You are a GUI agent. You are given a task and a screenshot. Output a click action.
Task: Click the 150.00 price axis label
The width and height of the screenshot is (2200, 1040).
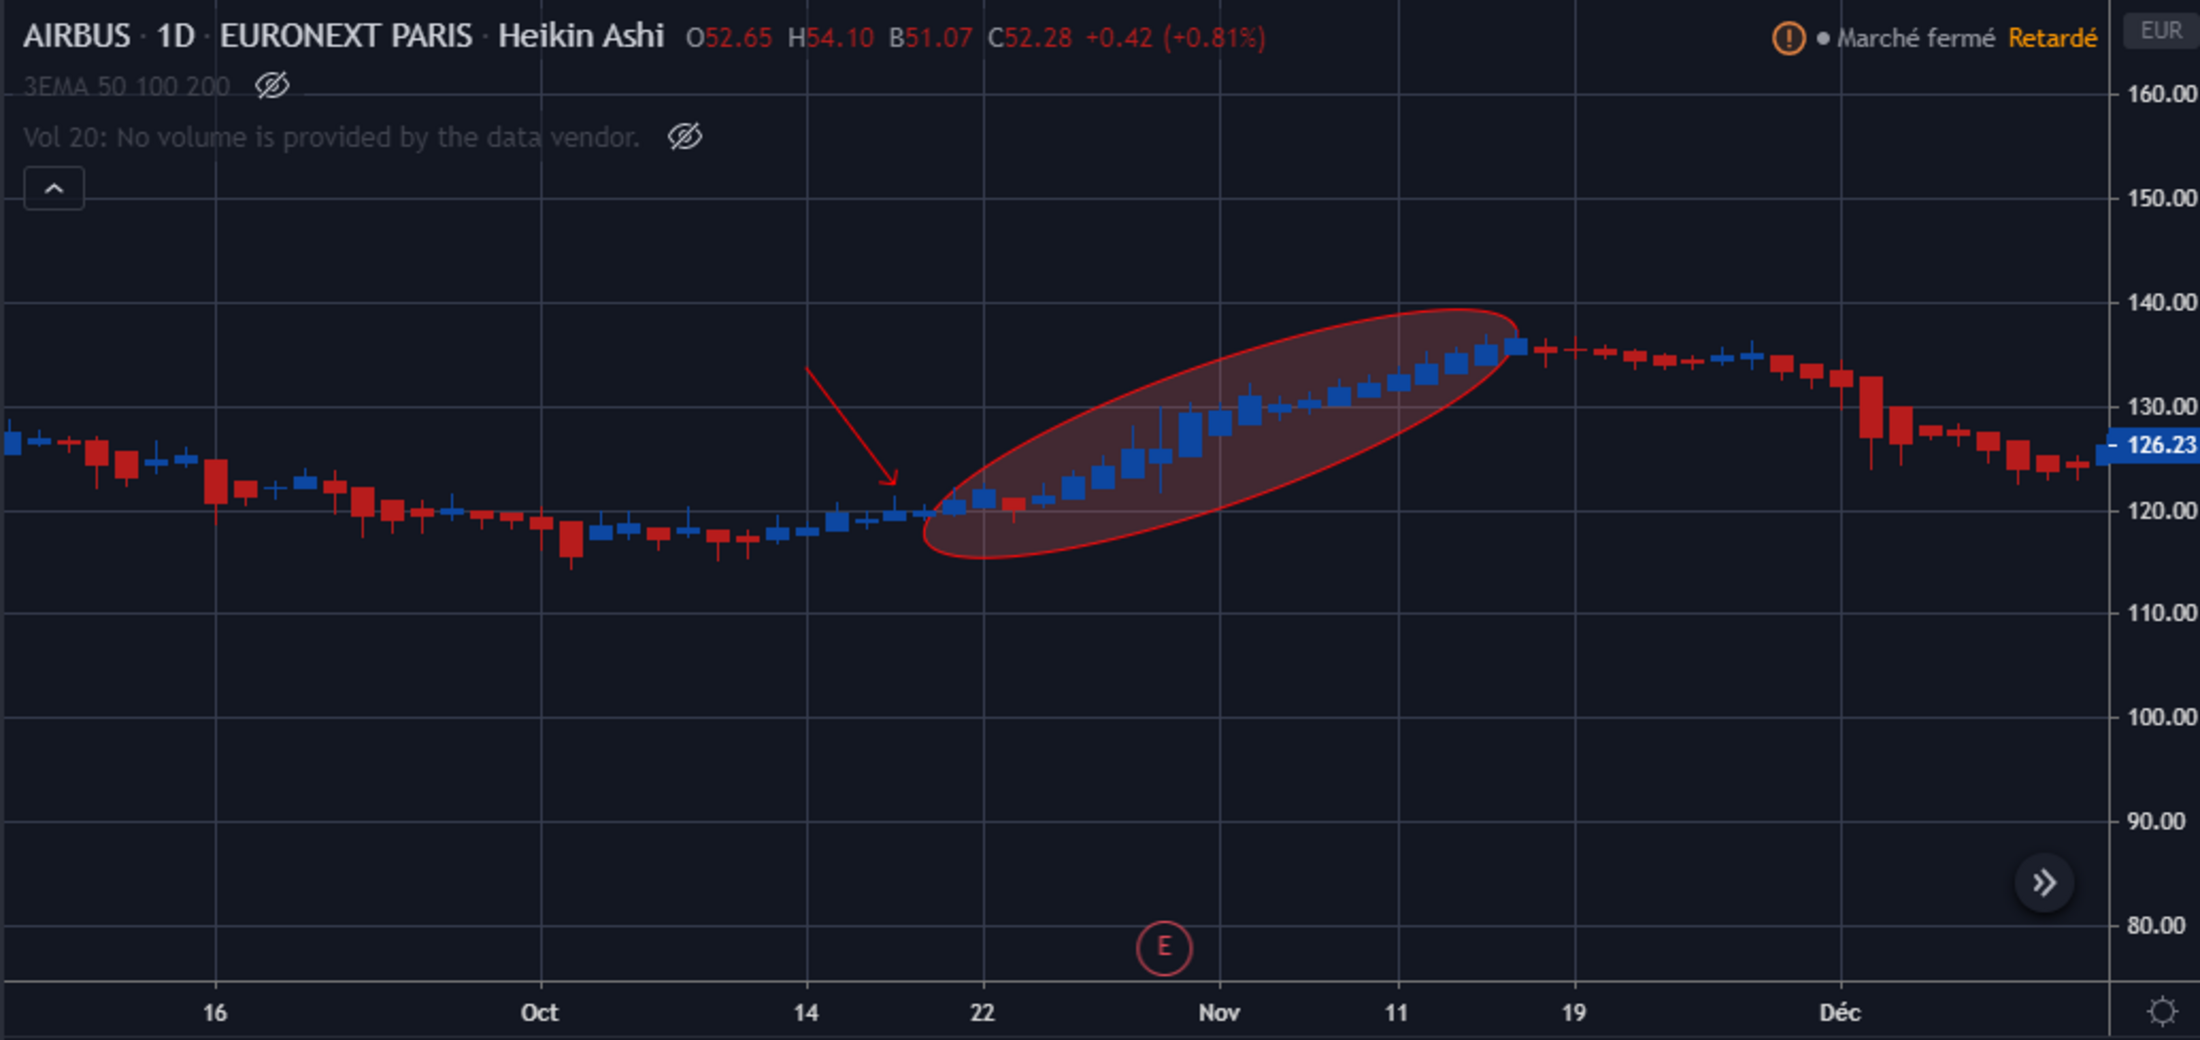(2161, 198)
